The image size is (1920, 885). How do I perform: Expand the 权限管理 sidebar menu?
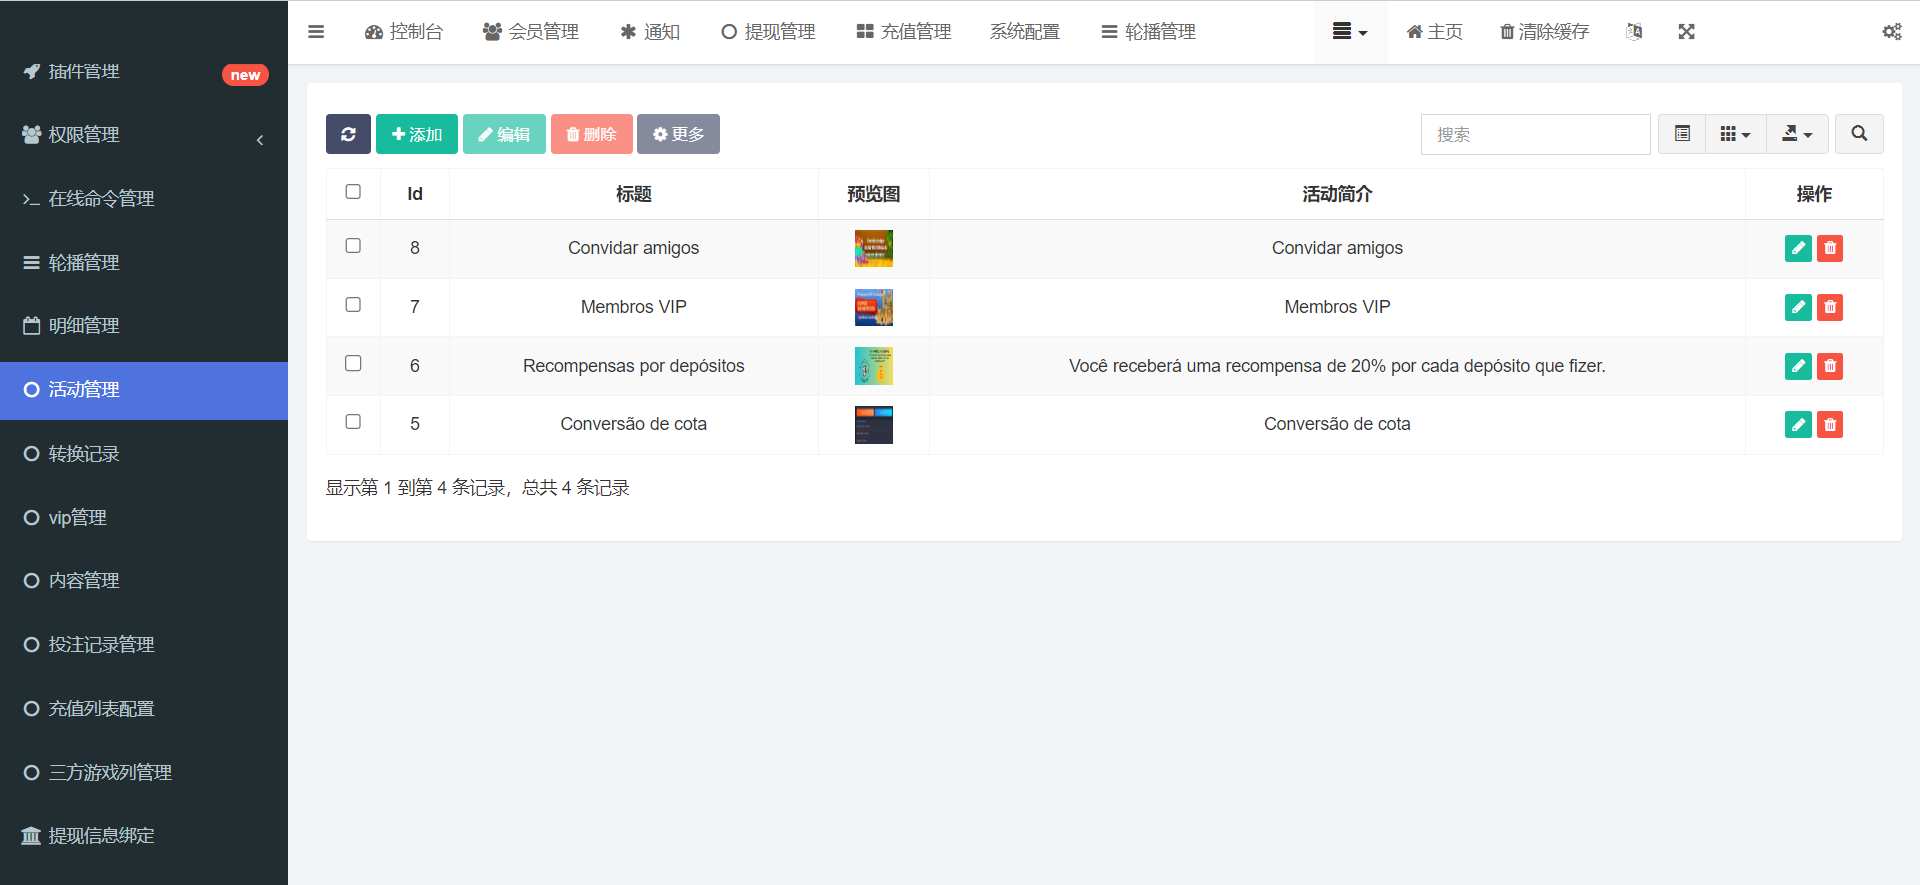click(144, 135)
